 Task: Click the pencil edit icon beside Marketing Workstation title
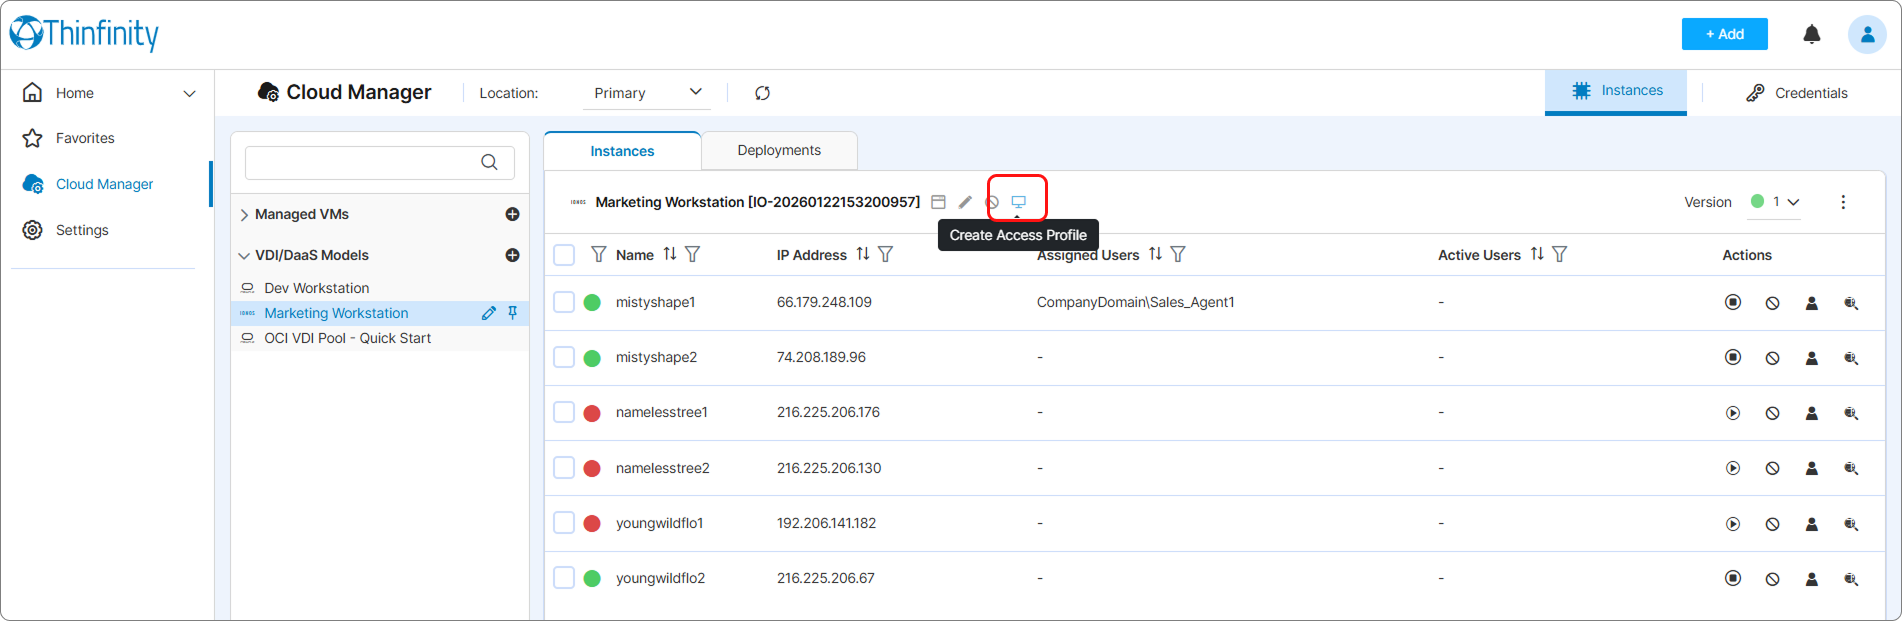click(965, 202)
